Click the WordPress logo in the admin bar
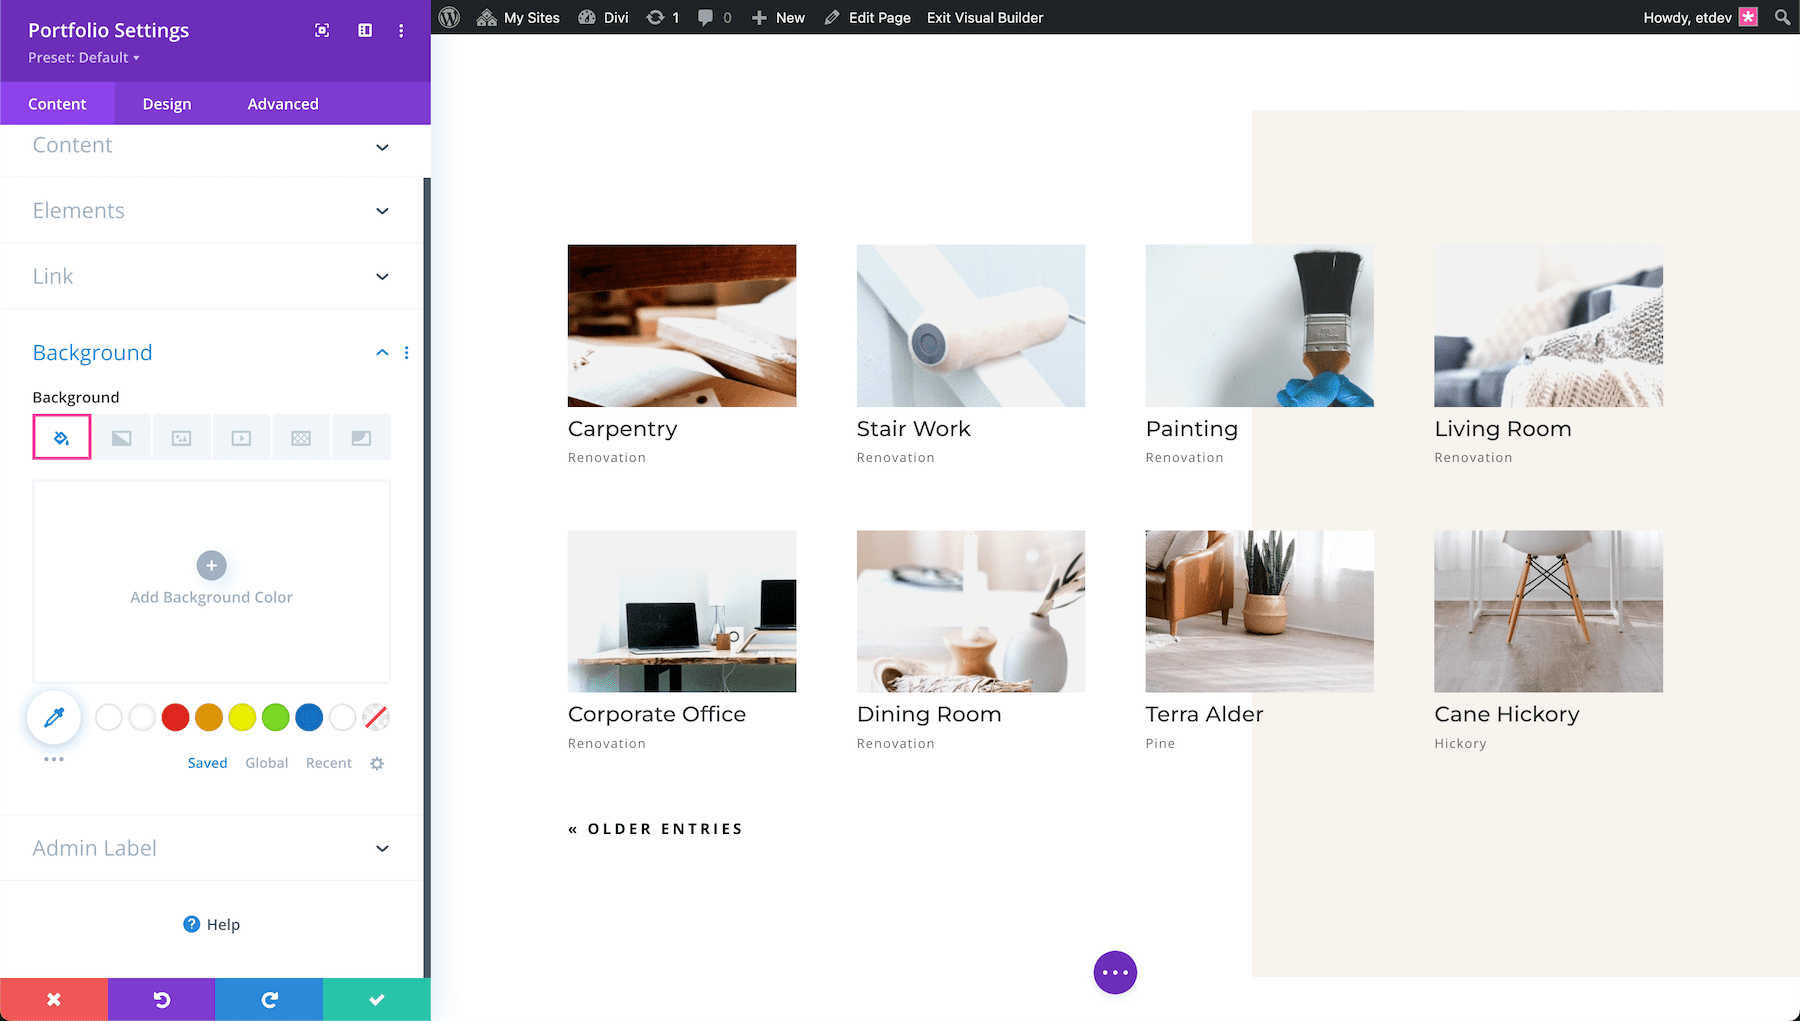 pyautogui.click(x=449, y=17)
